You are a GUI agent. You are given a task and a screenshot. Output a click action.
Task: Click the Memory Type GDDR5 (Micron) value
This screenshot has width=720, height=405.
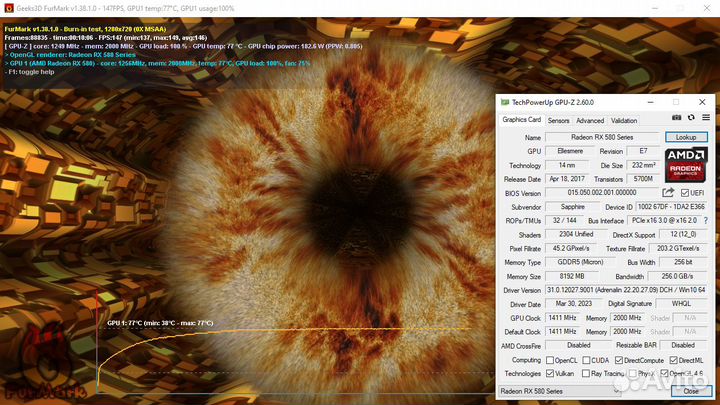tap(580, 262)
